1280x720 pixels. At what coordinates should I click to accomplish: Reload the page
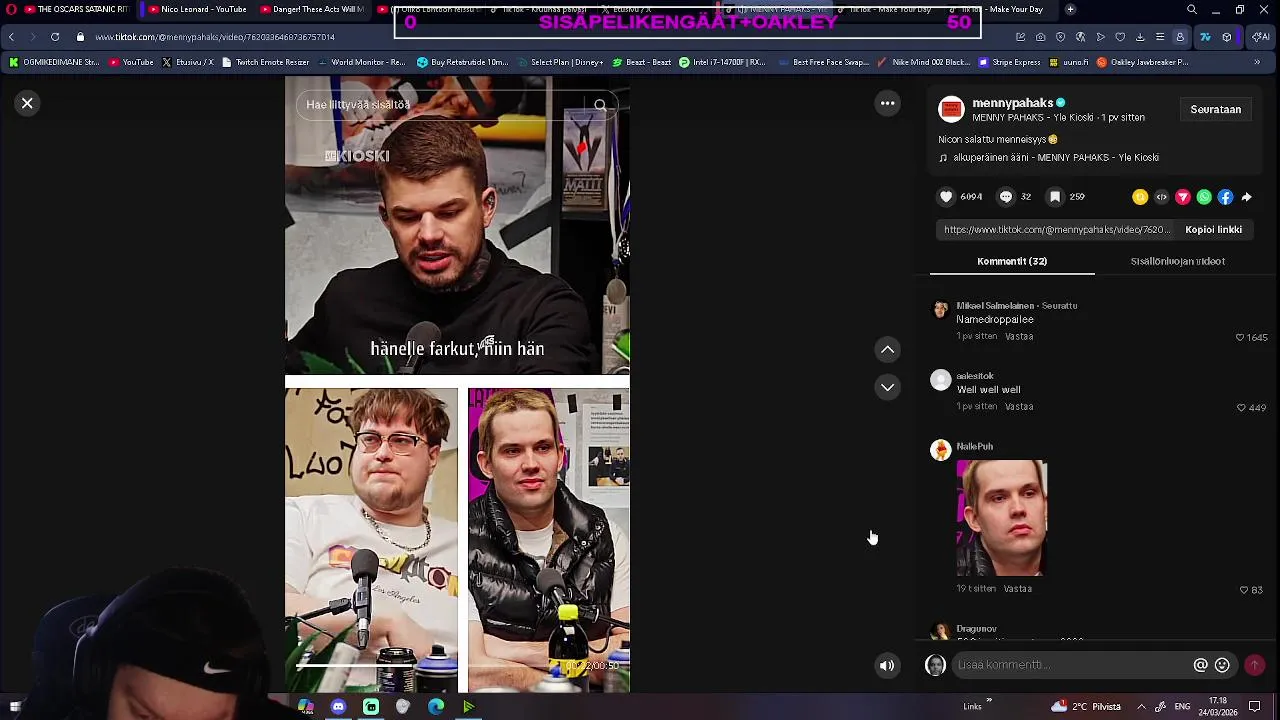tap(55, 37)
